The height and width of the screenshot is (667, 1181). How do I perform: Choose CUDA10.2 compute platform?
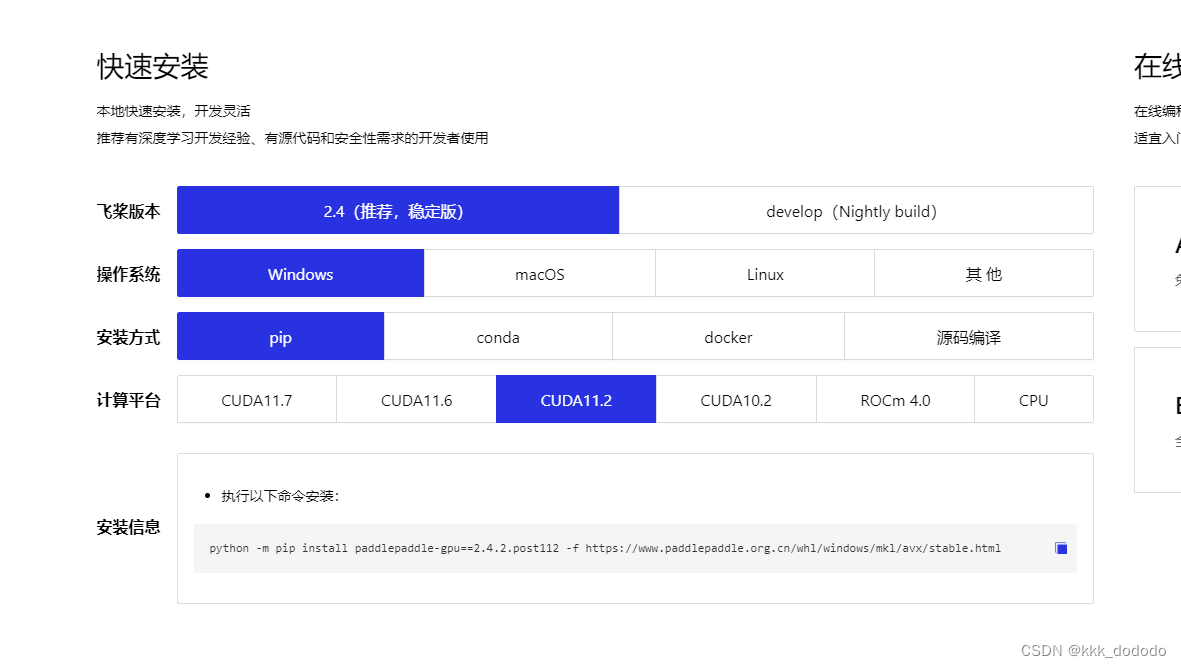click(x=736, y=400)
